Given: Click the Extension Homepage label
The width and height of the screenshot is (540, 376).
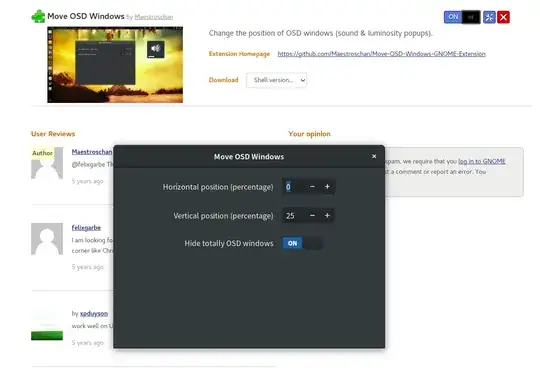Looking at the screenshot, I should pos(239,54).
